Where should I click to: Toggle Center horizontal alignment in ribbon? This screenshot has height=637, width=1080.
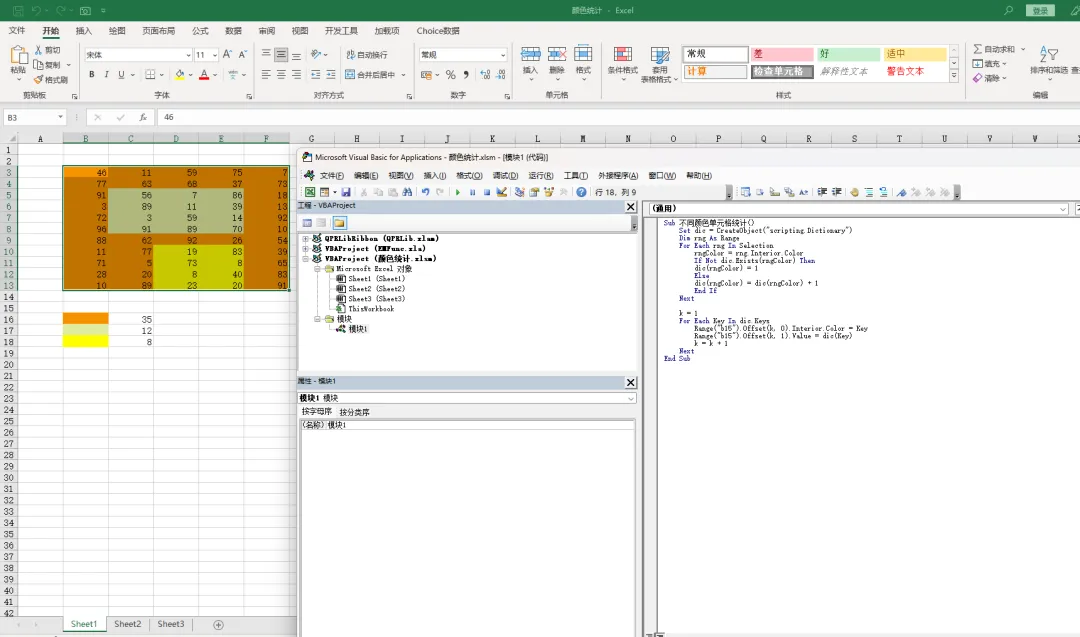pos(281,74)
